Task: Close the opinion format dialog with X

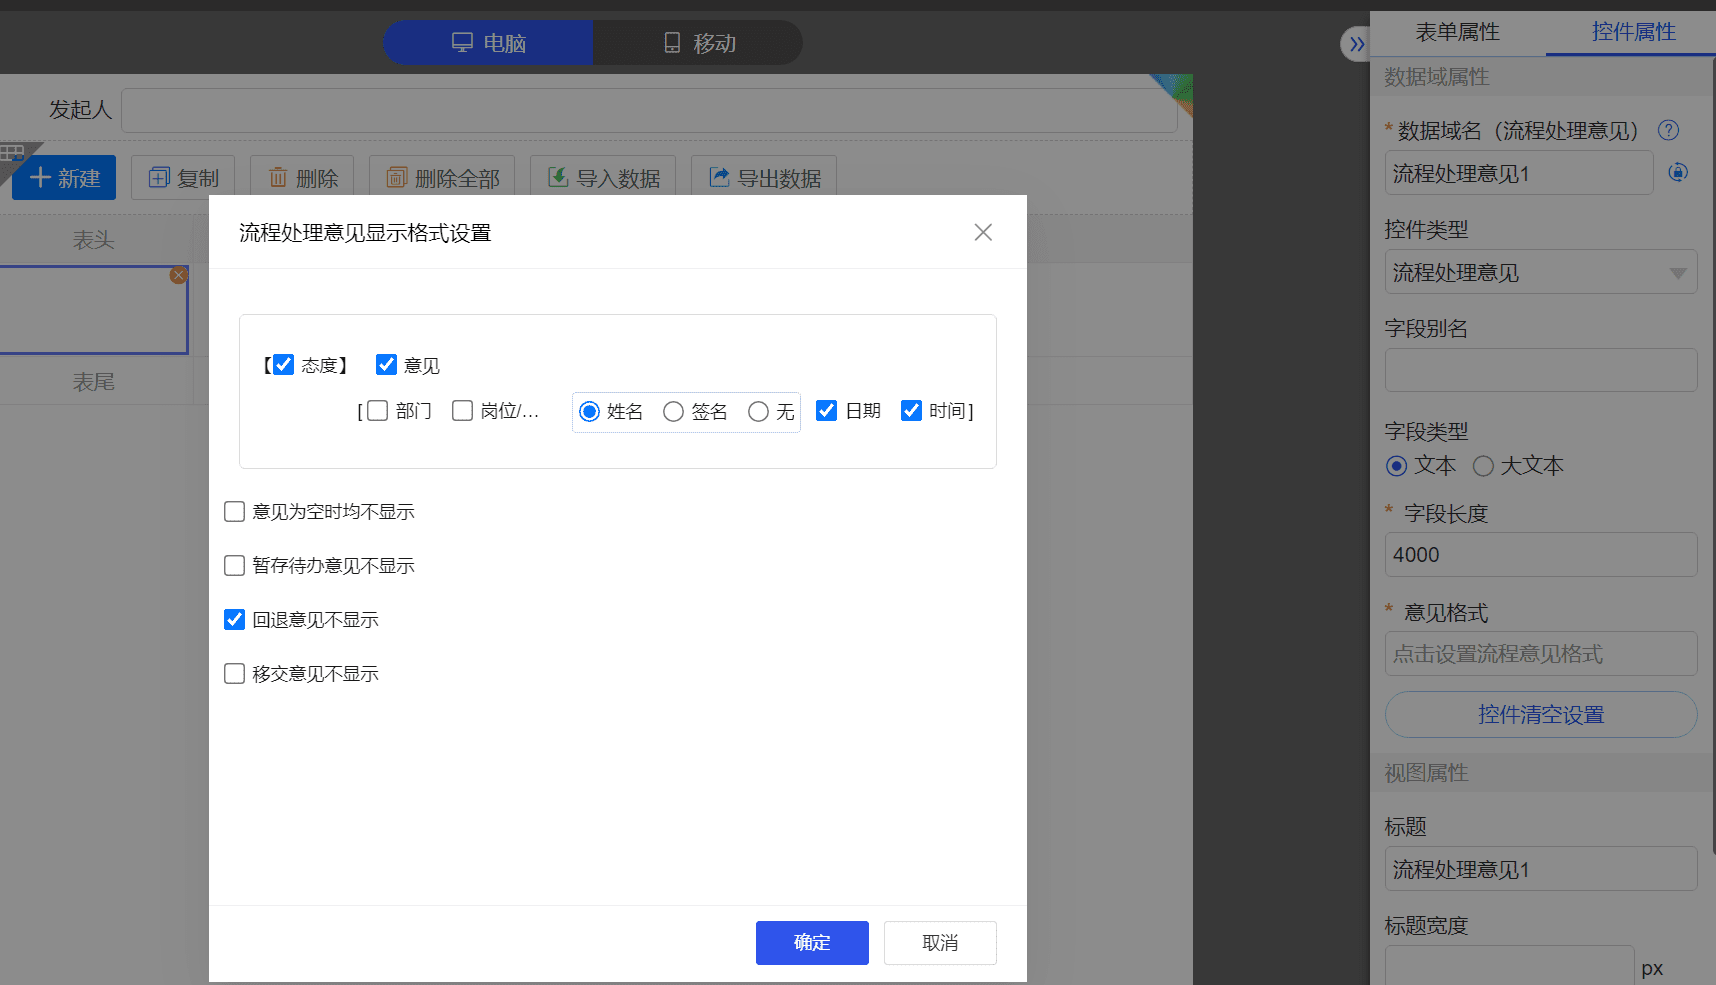Action: (x=983, y=232)
